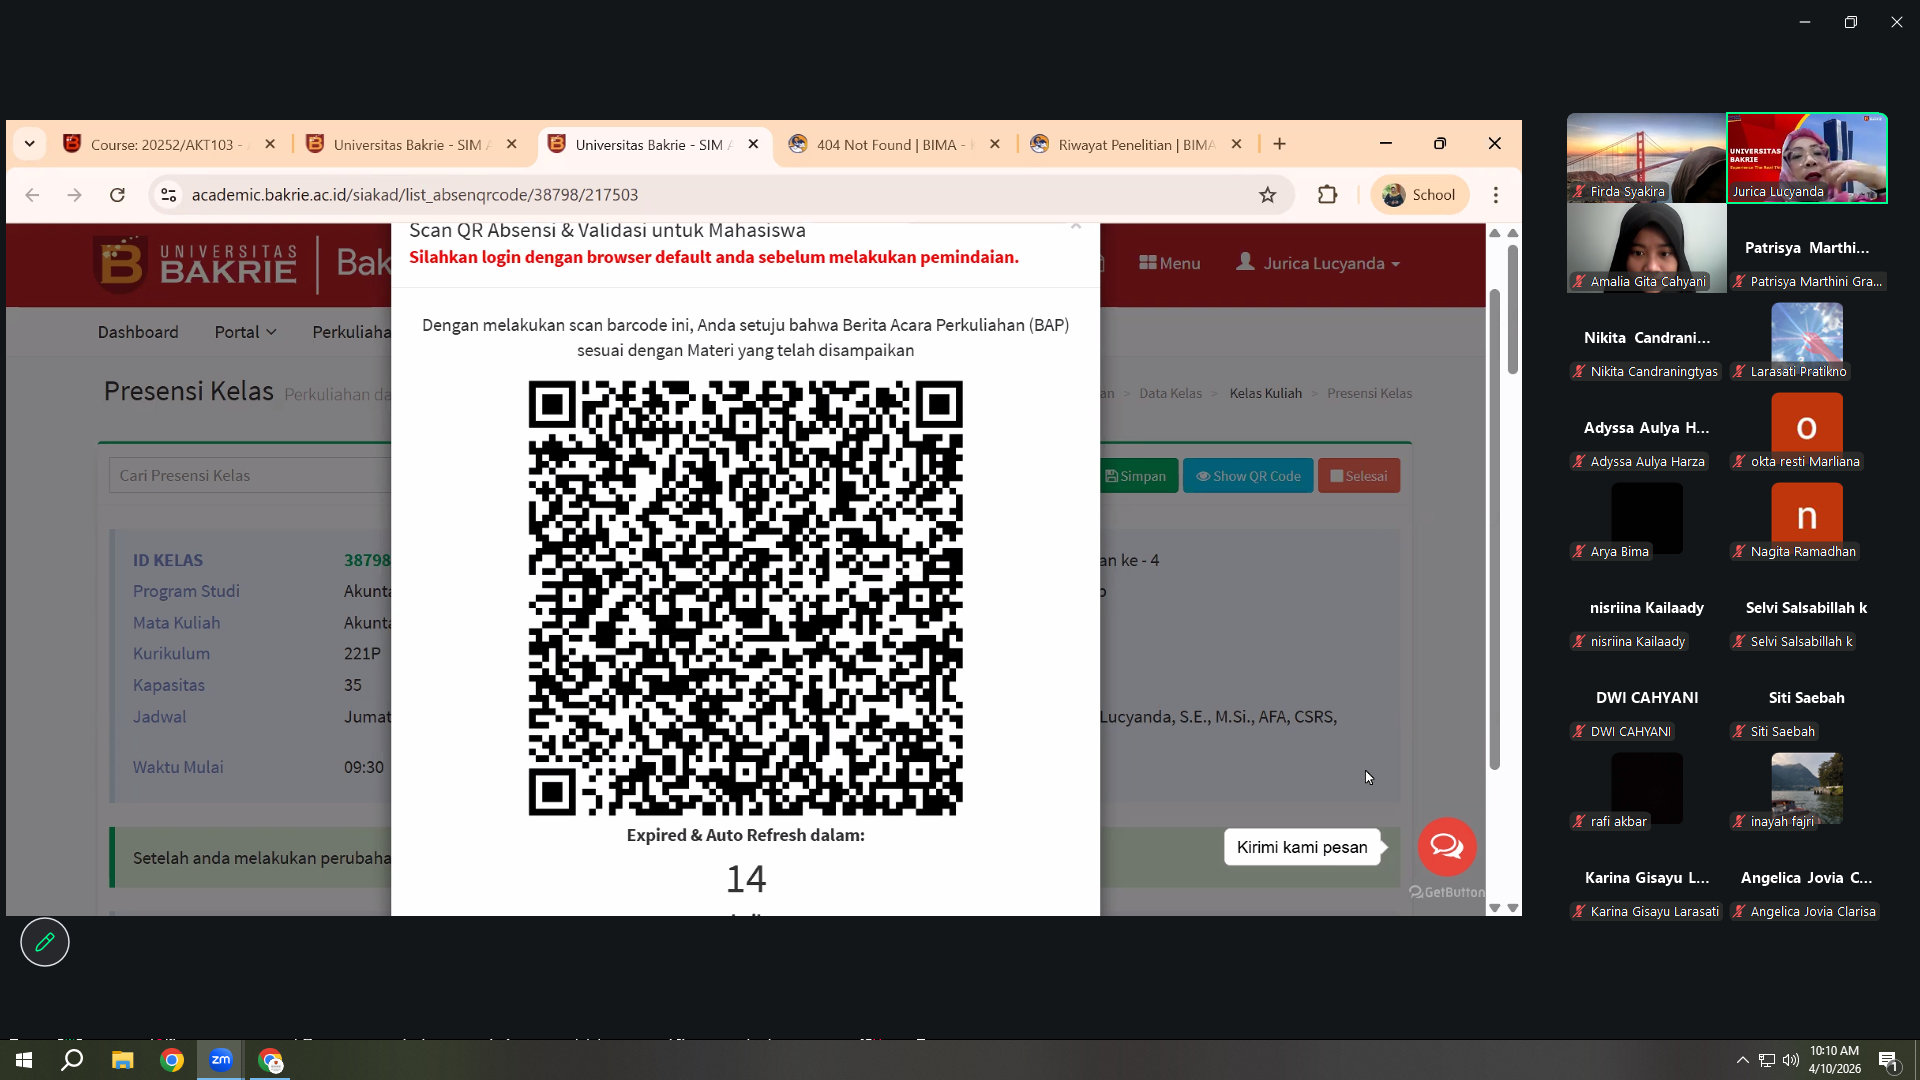Click Show QR Code button

(x=1248, y=476)
